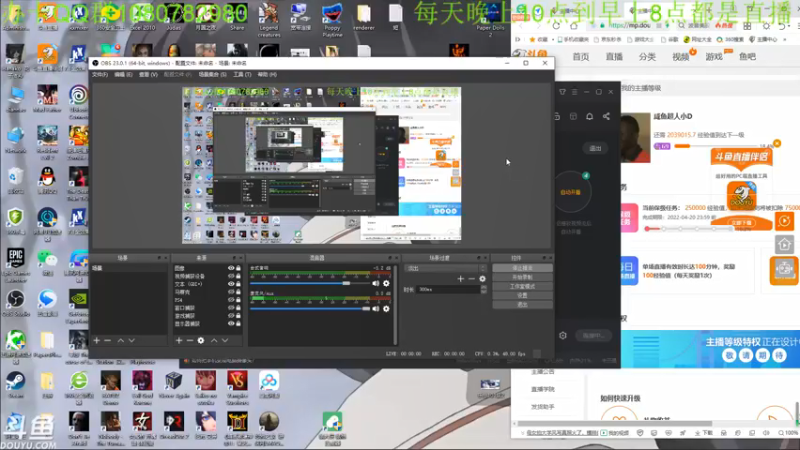Open the 工具(T) menu in OBS
The width and height of the screenshot is (800, 450).
point(242,74)
